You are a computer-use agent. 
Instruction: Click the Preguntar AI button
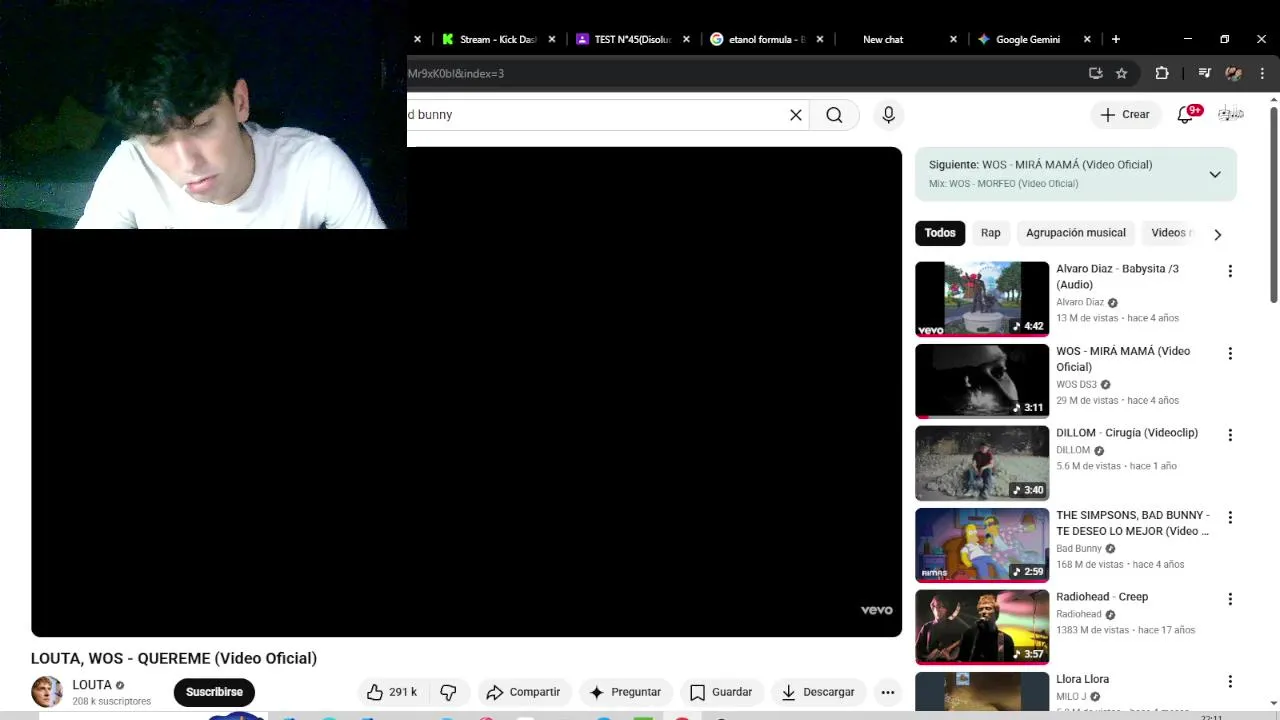point(625,692)
